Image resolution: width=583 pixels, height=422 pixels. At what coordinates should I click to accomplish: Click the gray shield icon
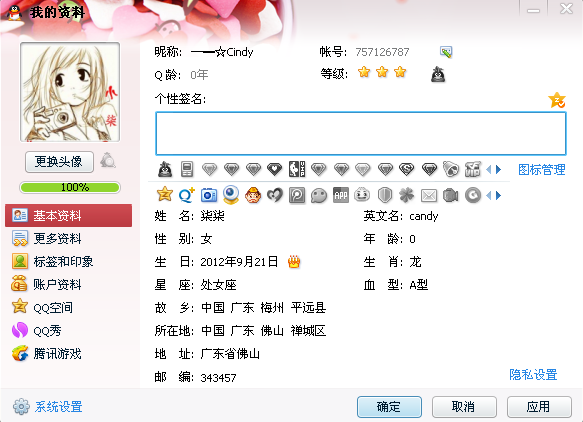pyautogui.click(x=384, y=195)
